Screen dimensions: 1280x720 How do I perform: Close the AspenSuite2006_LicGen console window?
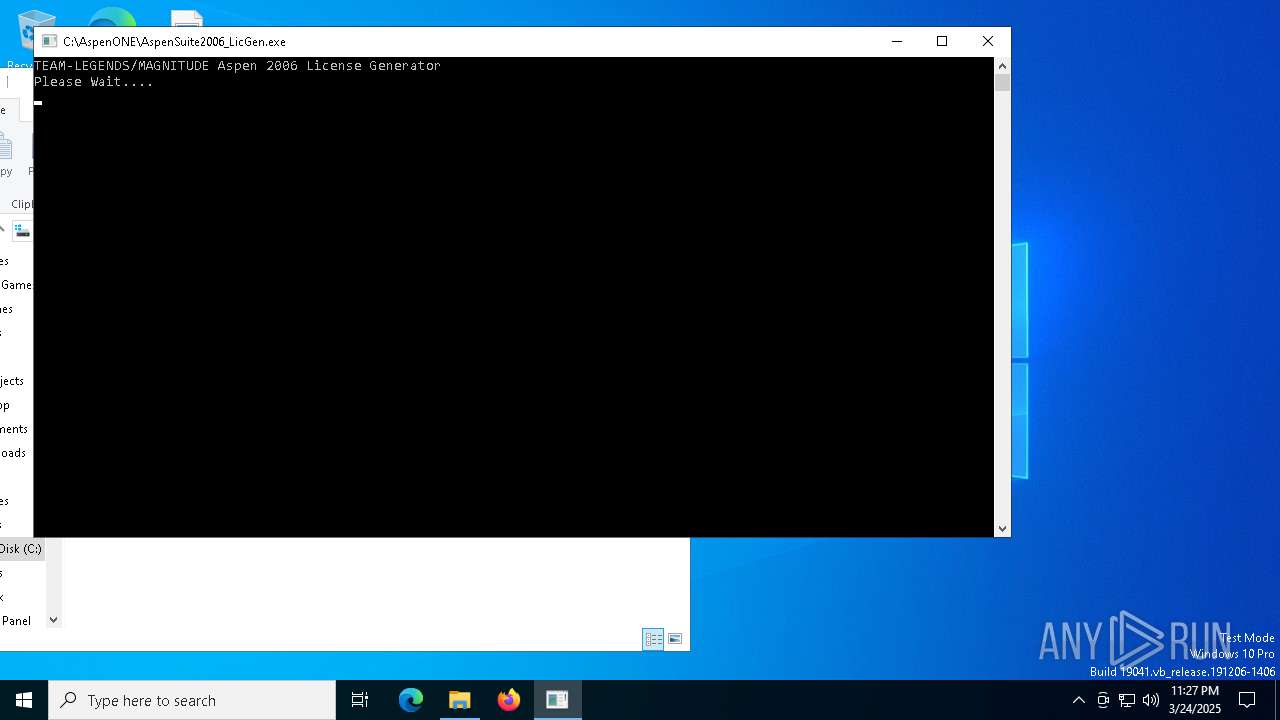tap(988, 41)
